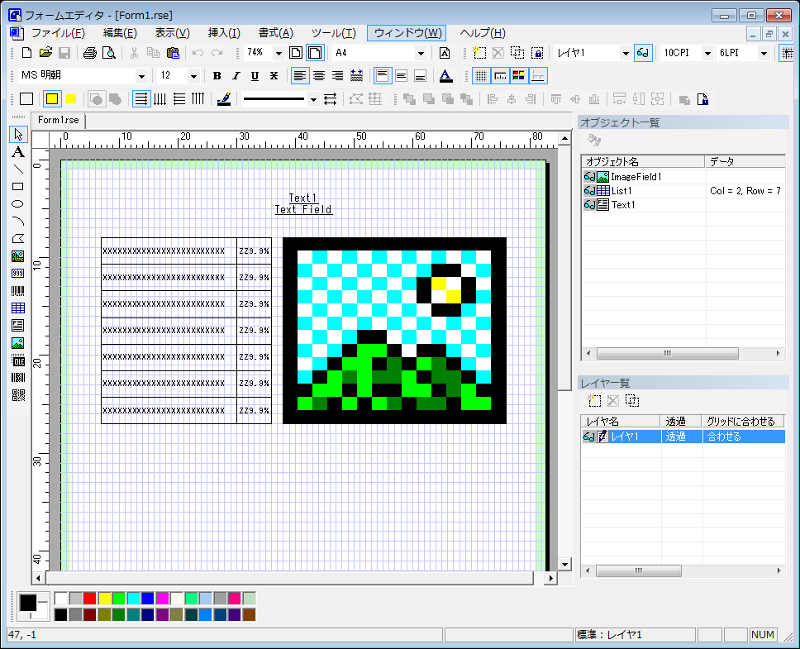800x649 pixels.
Task: Select the polygon drawing tool
Action: point(18,239)
